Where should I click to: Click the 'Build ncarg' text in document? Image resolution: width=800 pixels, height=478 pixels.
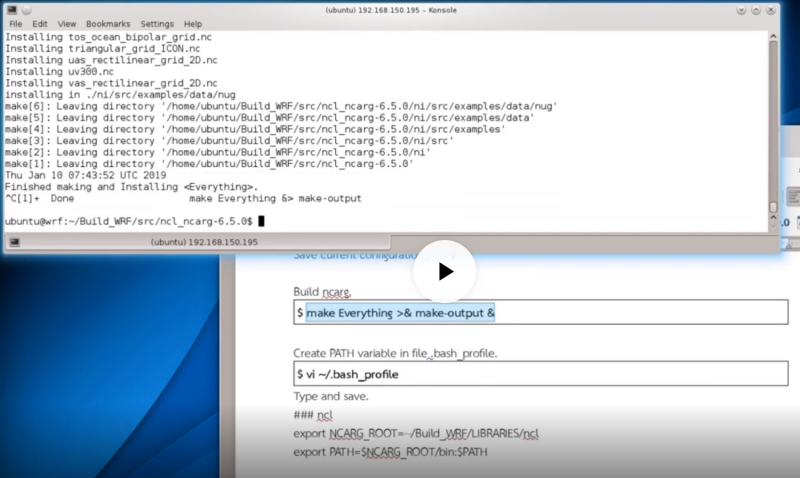pos(320,291)
